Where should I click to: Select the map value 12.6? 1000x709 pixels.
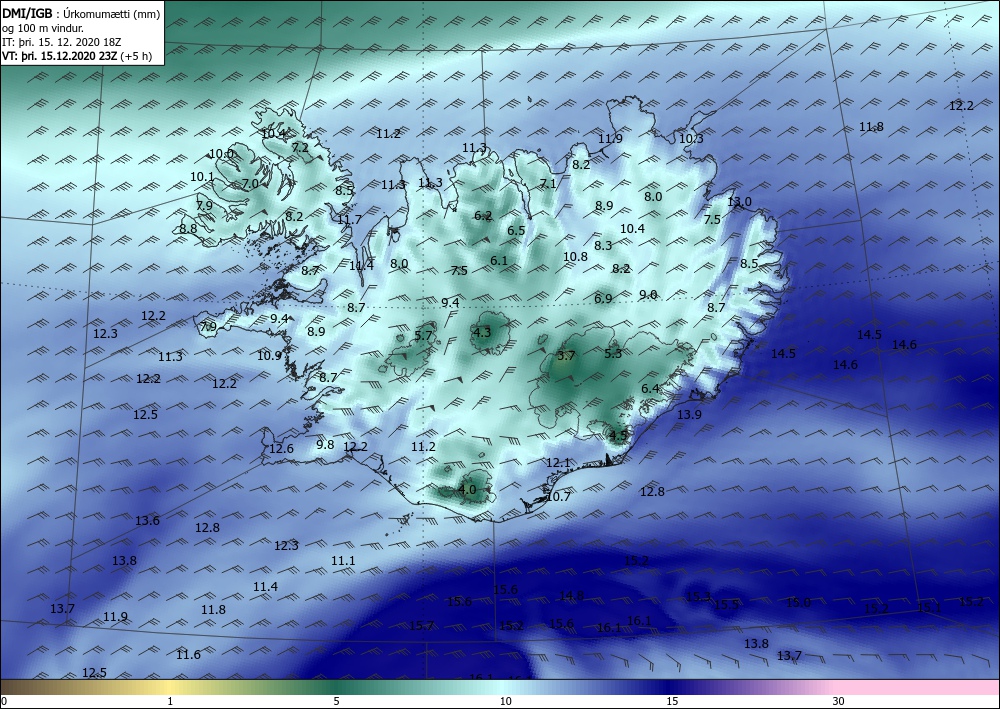(281, 449)
